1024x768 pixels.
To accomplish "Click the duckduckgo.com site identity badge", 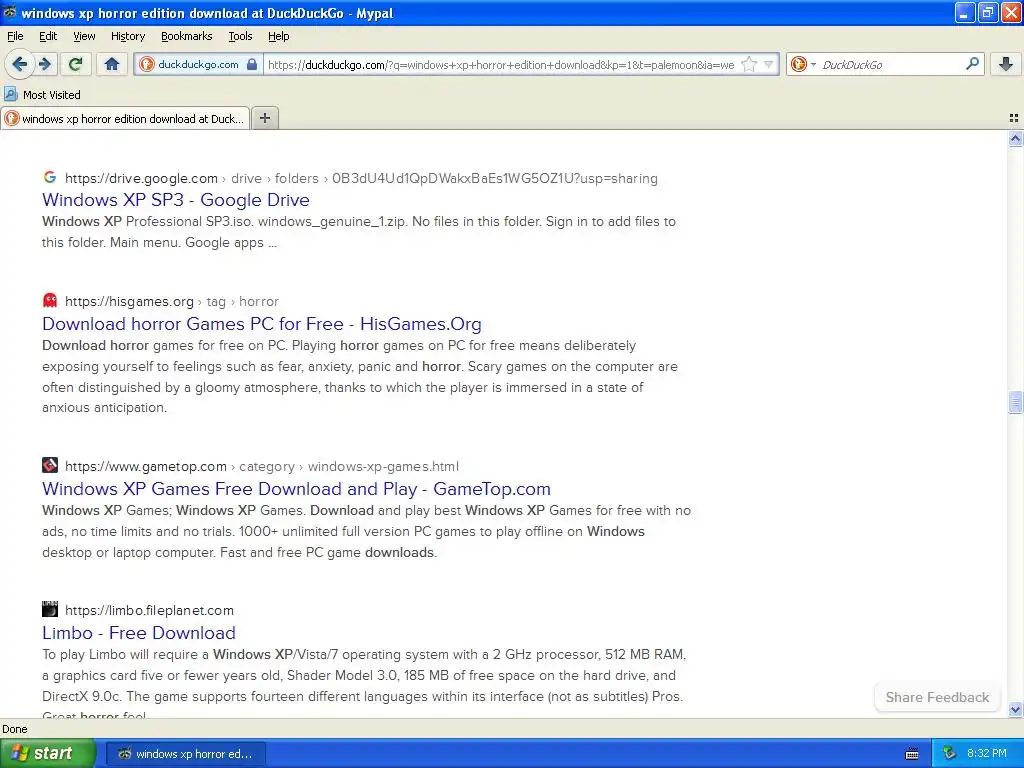I will coord(198,64).
